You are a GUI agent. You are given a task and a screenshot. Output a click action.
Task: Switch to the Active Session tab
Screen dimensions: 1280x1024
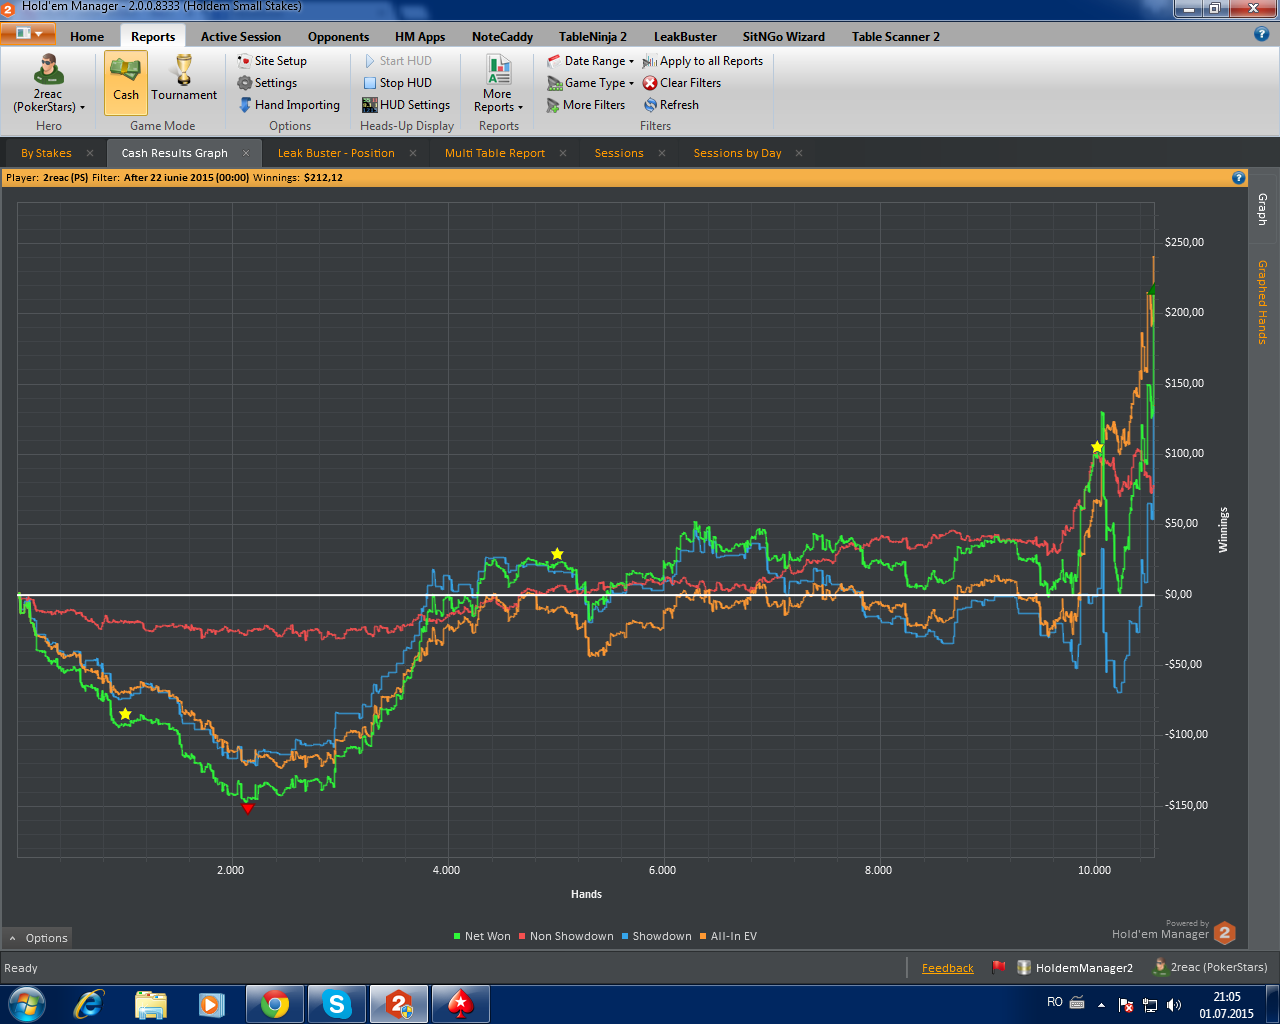pyautogui.click(x=241, y=37)
